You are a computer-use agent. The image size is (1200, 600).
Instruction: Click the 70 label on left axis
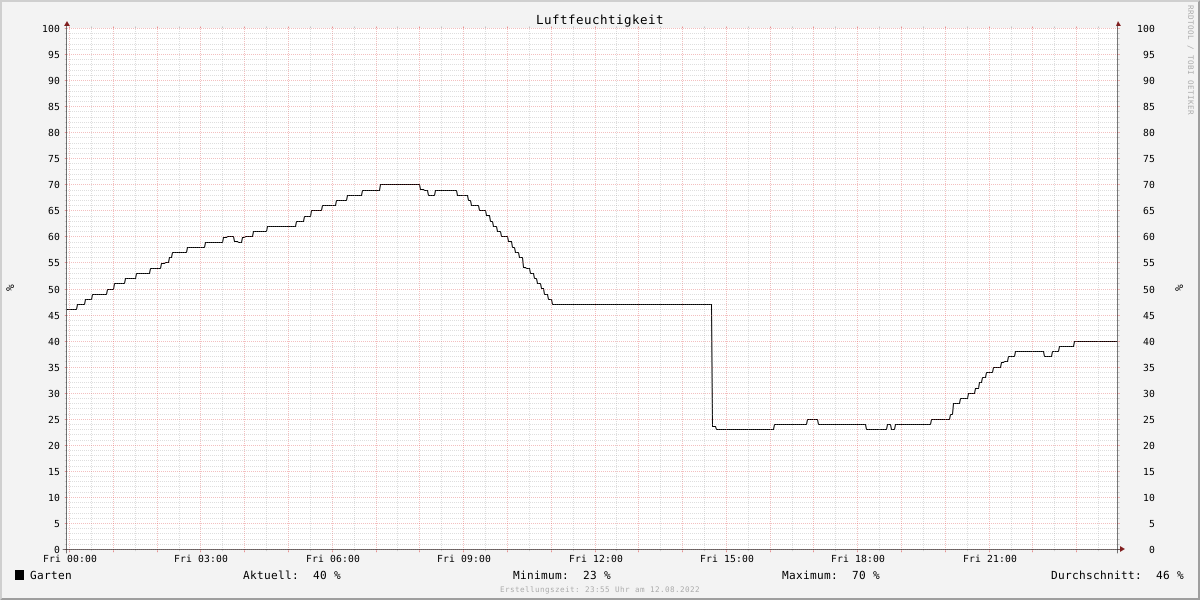[x=54, y=185]
